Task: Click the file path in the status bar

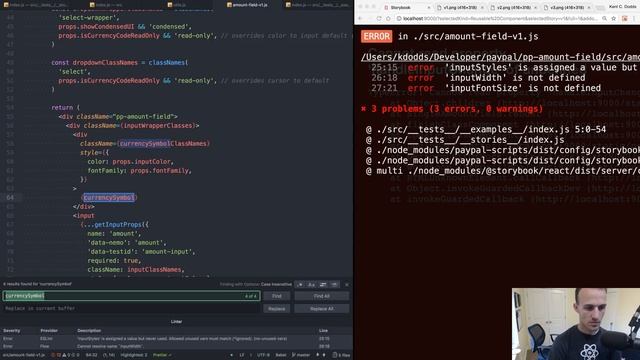Action: (x=24, y=355)
